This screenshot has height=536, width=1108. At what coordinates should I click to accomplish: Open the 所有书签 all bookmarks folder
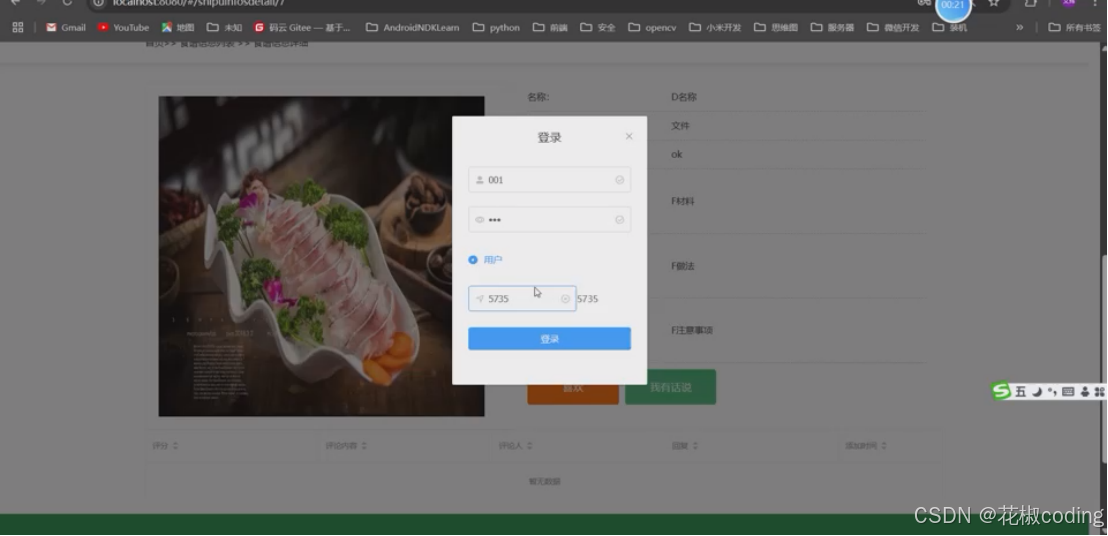(1075, 28)
